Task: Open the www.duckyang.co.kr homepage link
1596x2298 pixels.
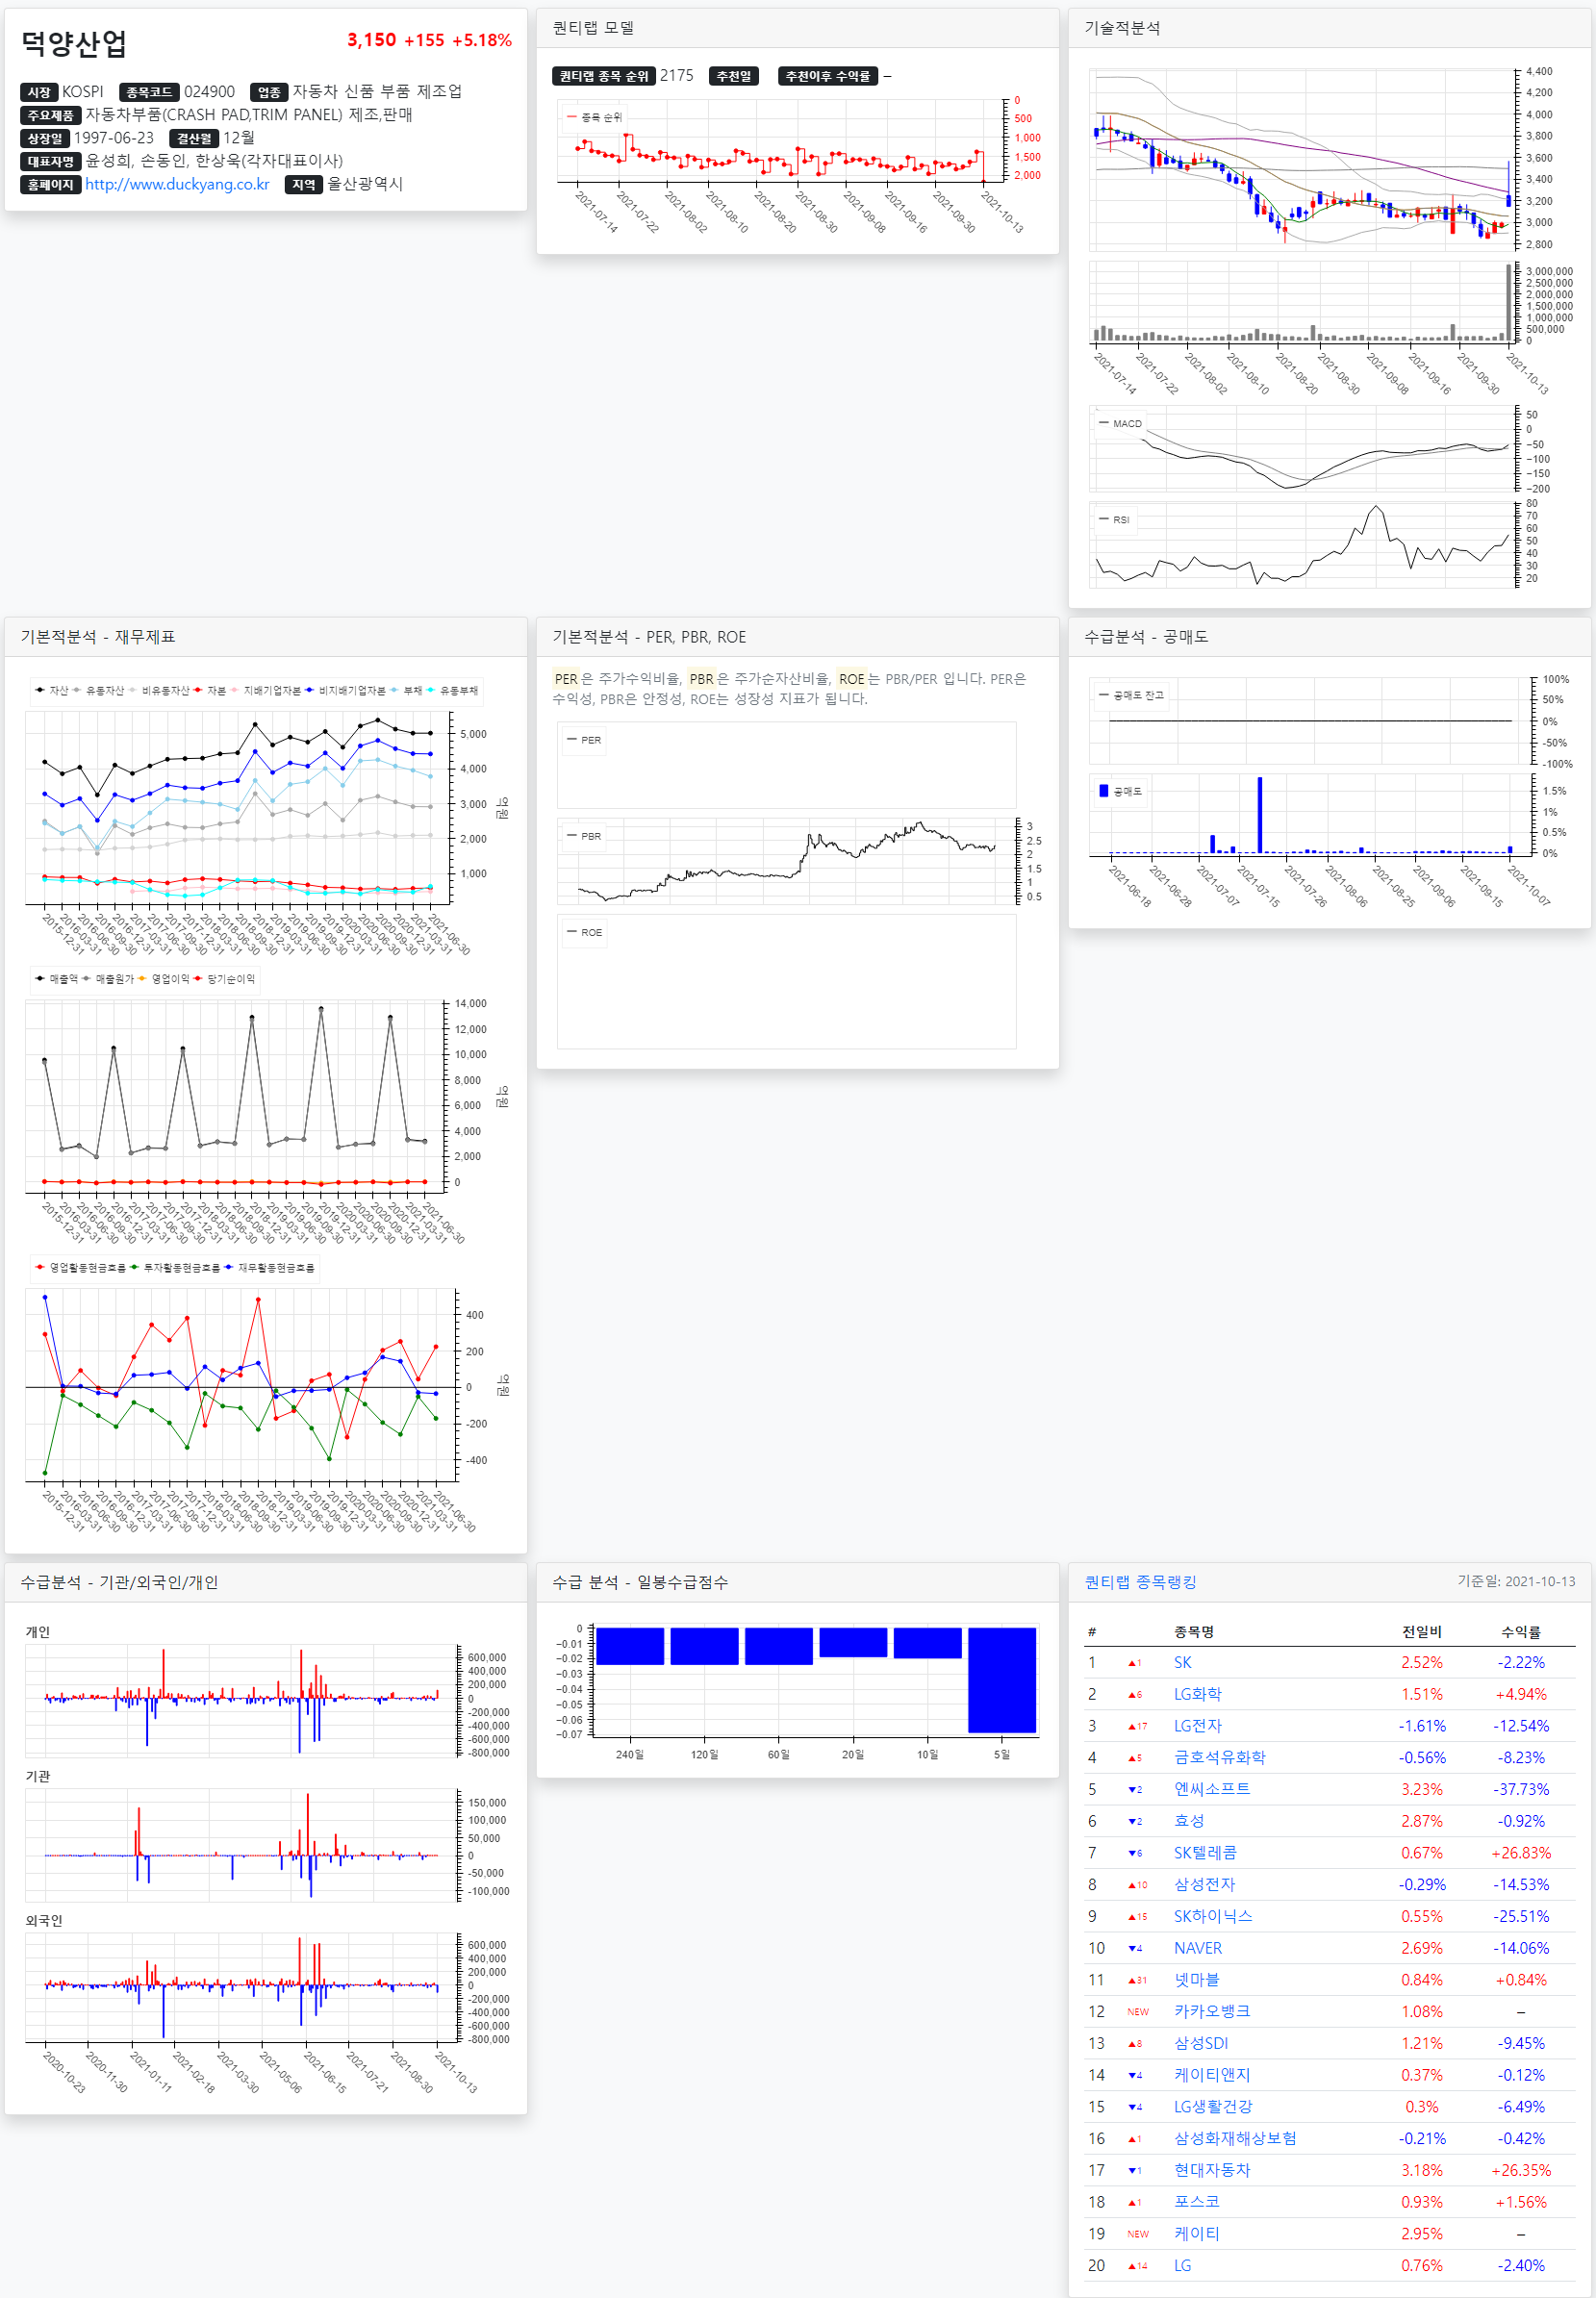Action: (177, 184)
